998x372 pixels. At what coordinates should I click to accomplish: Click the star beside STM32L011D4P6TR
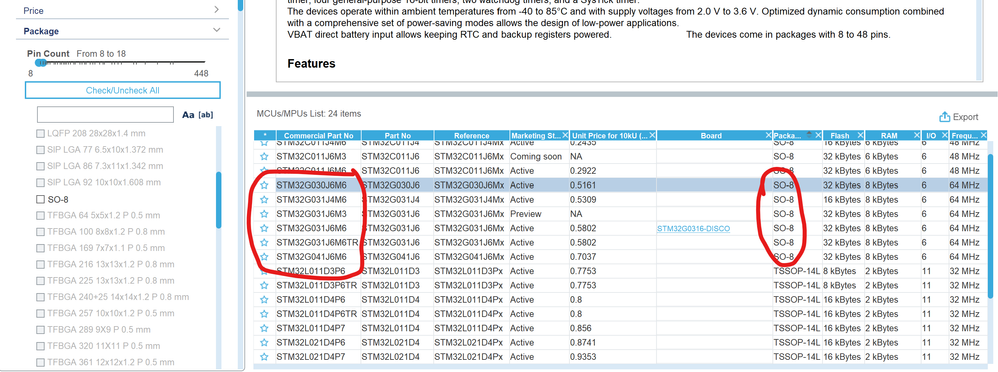point(264,313)
